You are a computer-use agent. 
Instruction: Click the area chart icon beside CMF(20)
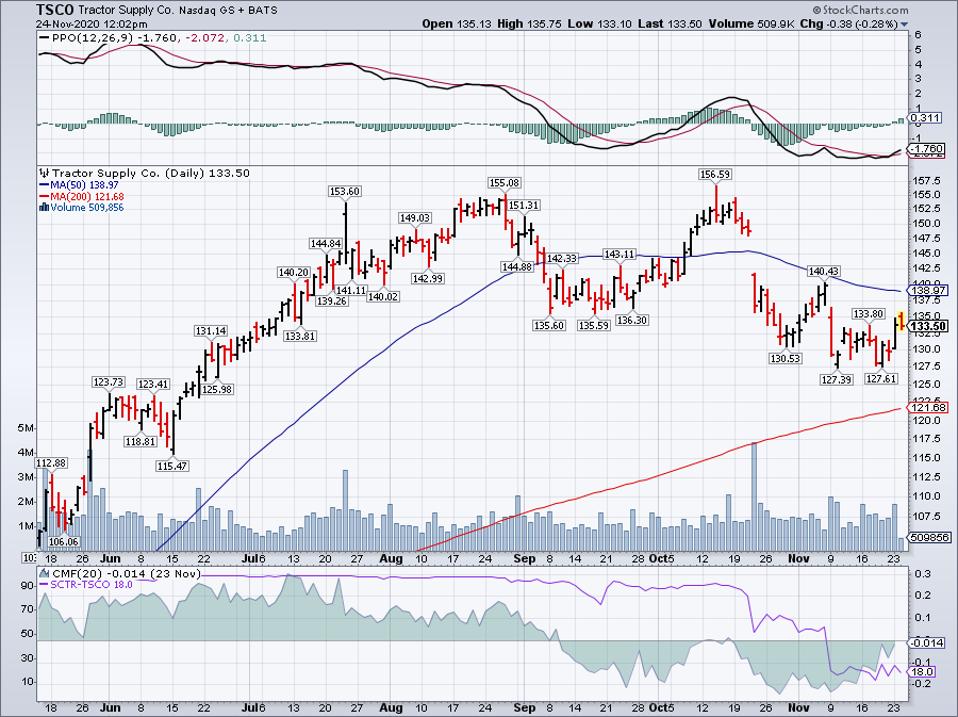click(x=45, y=573)
